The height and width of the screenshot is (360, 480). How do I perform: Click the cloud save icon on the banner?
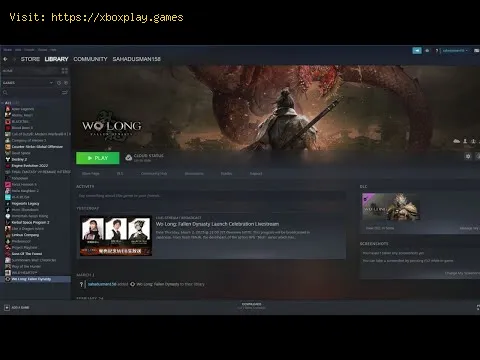[457, 141]
